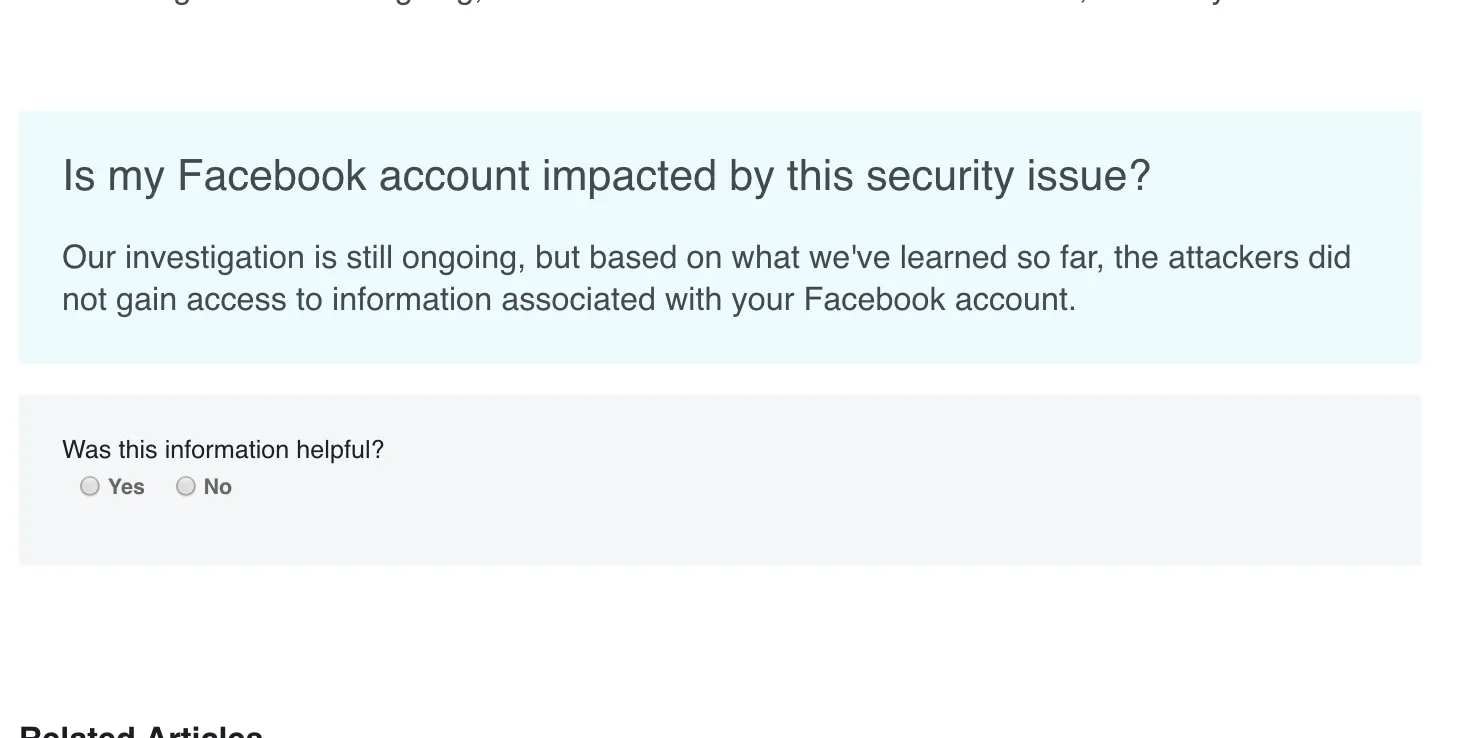Click the Related Articles heading
Viewport: 1484px width, 738px height.
tap(141, 732)
